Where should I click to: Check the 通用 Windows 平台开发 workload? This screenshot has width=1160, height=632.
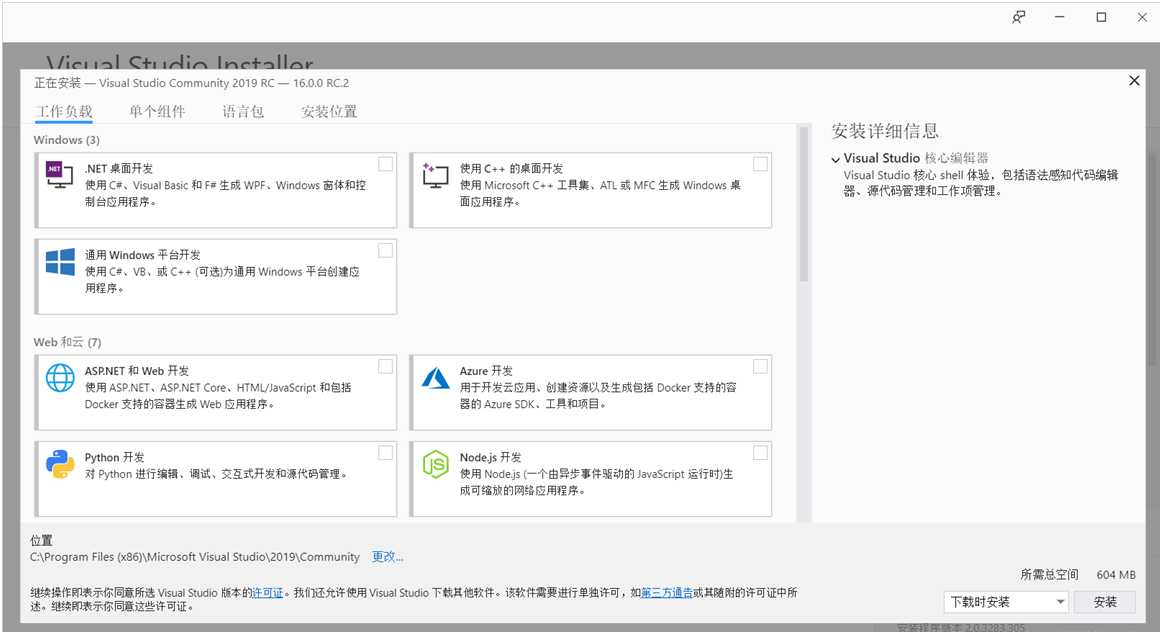pyautogui.click(x=385, y=251)
